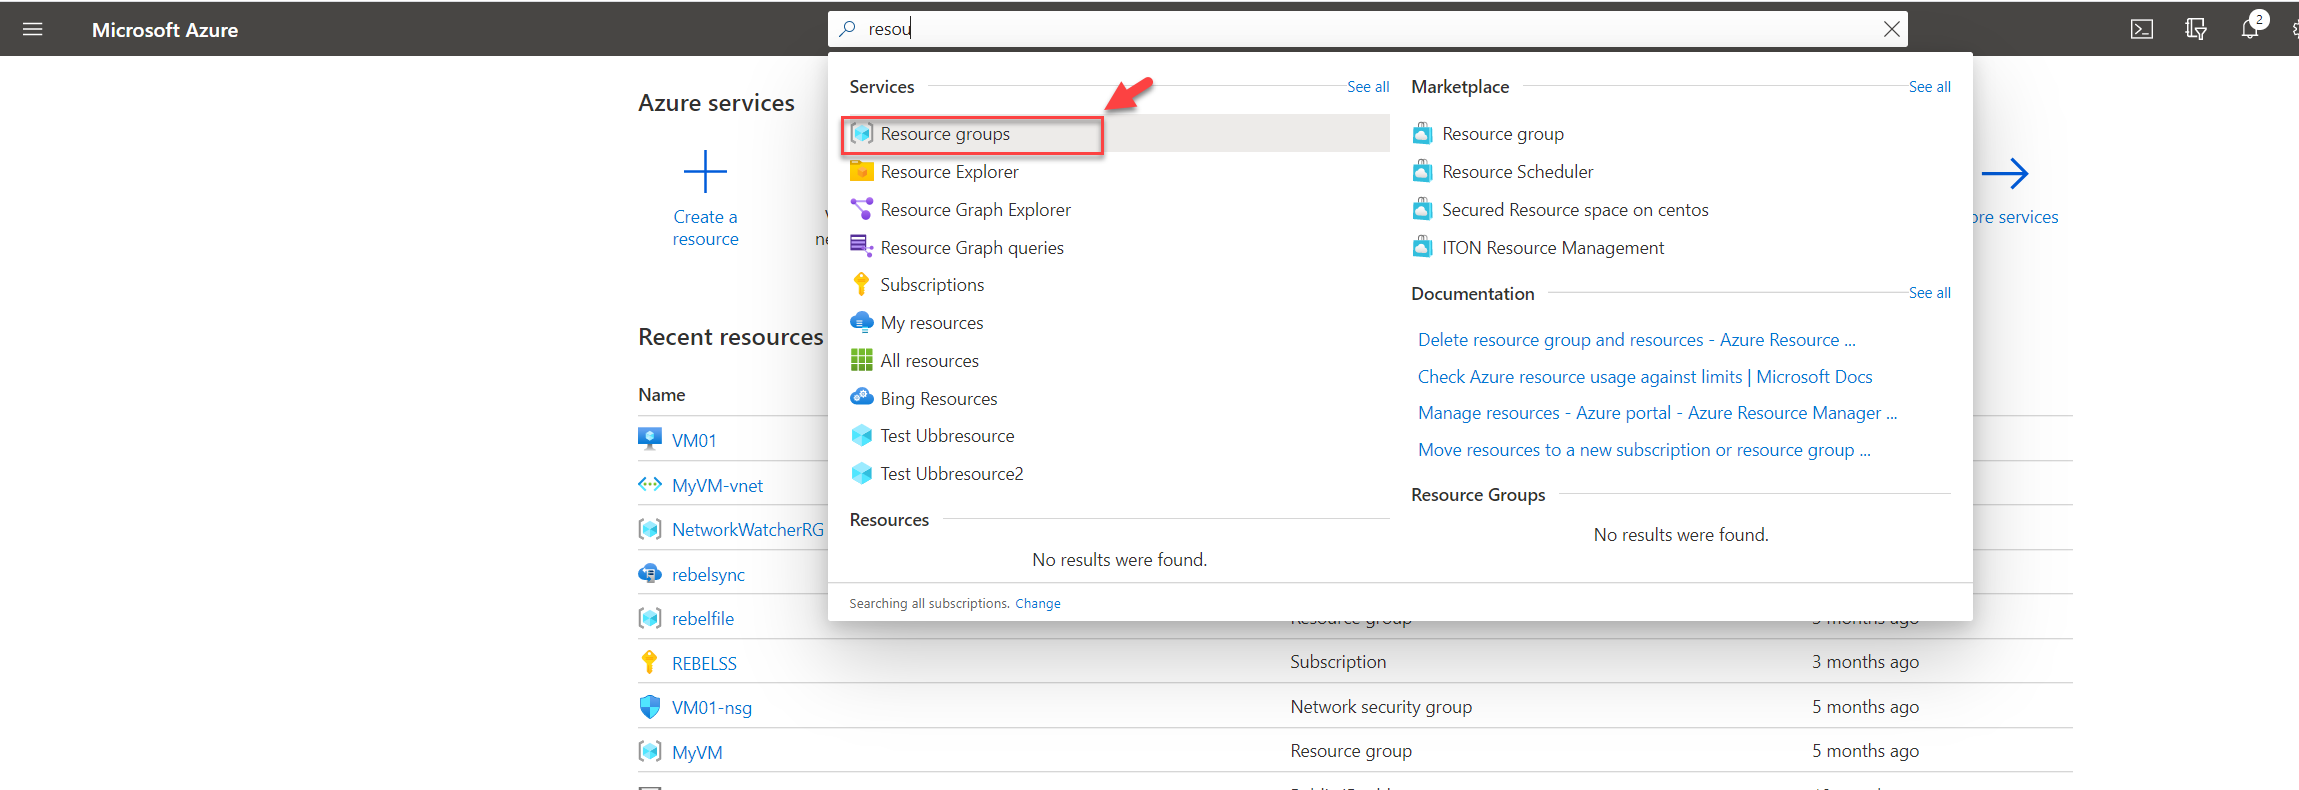Click Resource Scheduler marketplace bag icon
Screen dimensions: 2299x790
[1422, 171]
